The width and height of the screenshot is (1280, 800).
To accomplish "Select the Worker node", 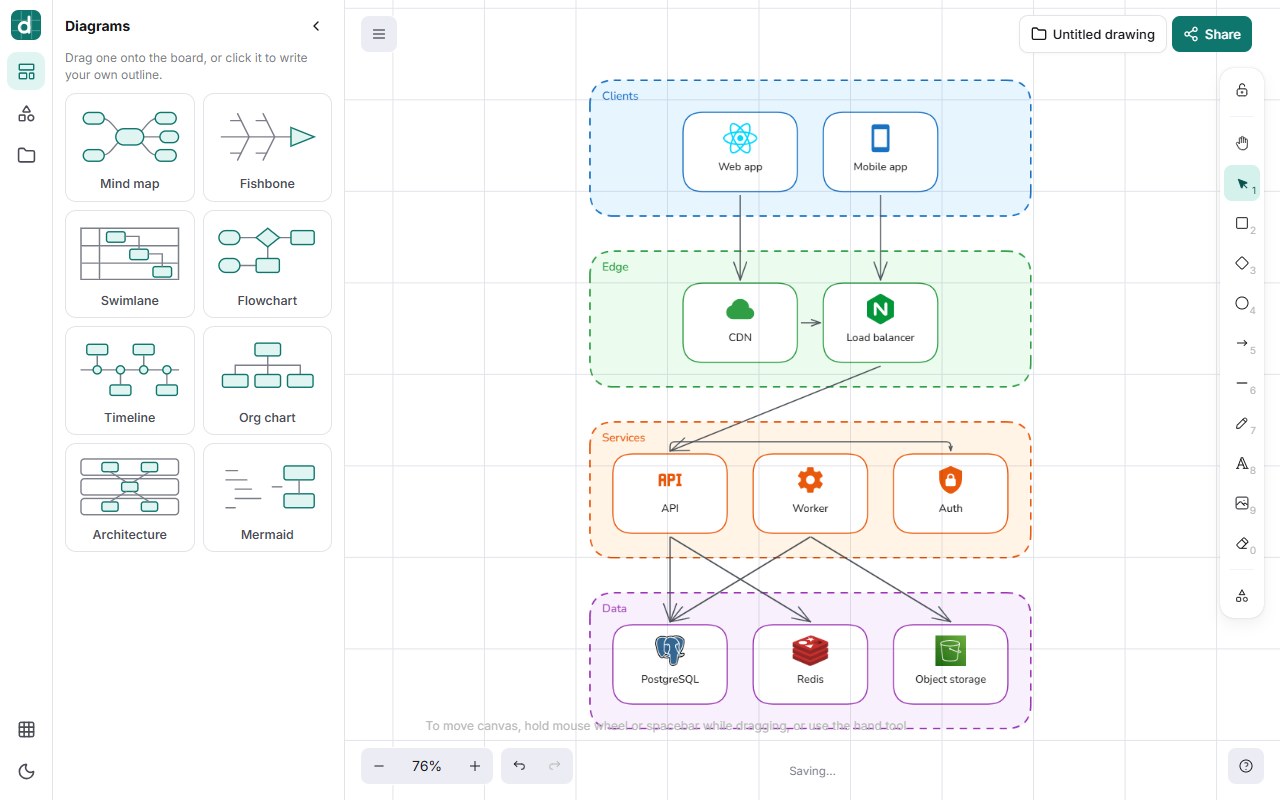I will click(810, 494).
